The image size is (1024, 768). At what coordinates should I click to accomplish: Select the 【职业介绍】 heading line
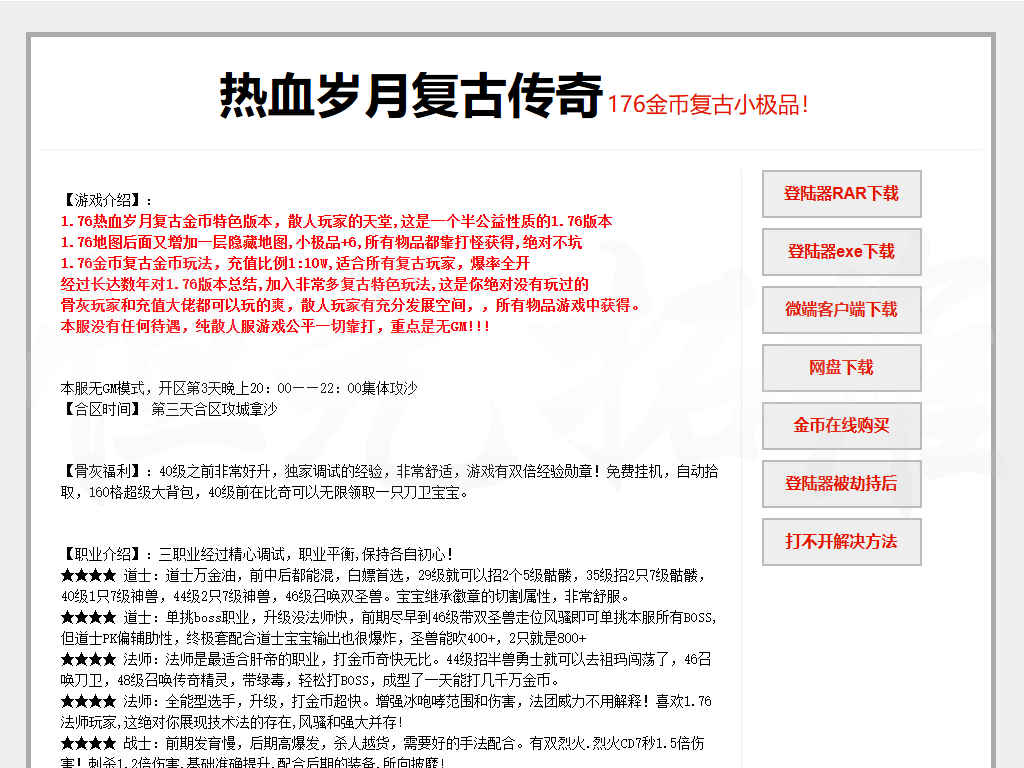[257, 554]
